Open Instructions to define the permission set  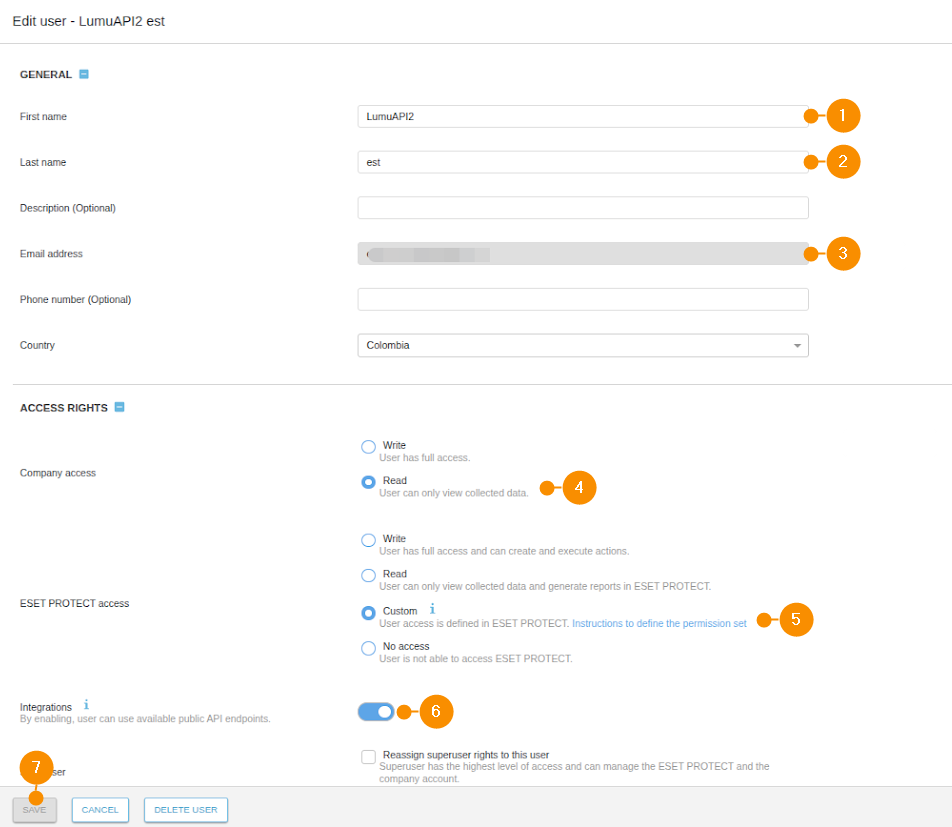[659, 623]
